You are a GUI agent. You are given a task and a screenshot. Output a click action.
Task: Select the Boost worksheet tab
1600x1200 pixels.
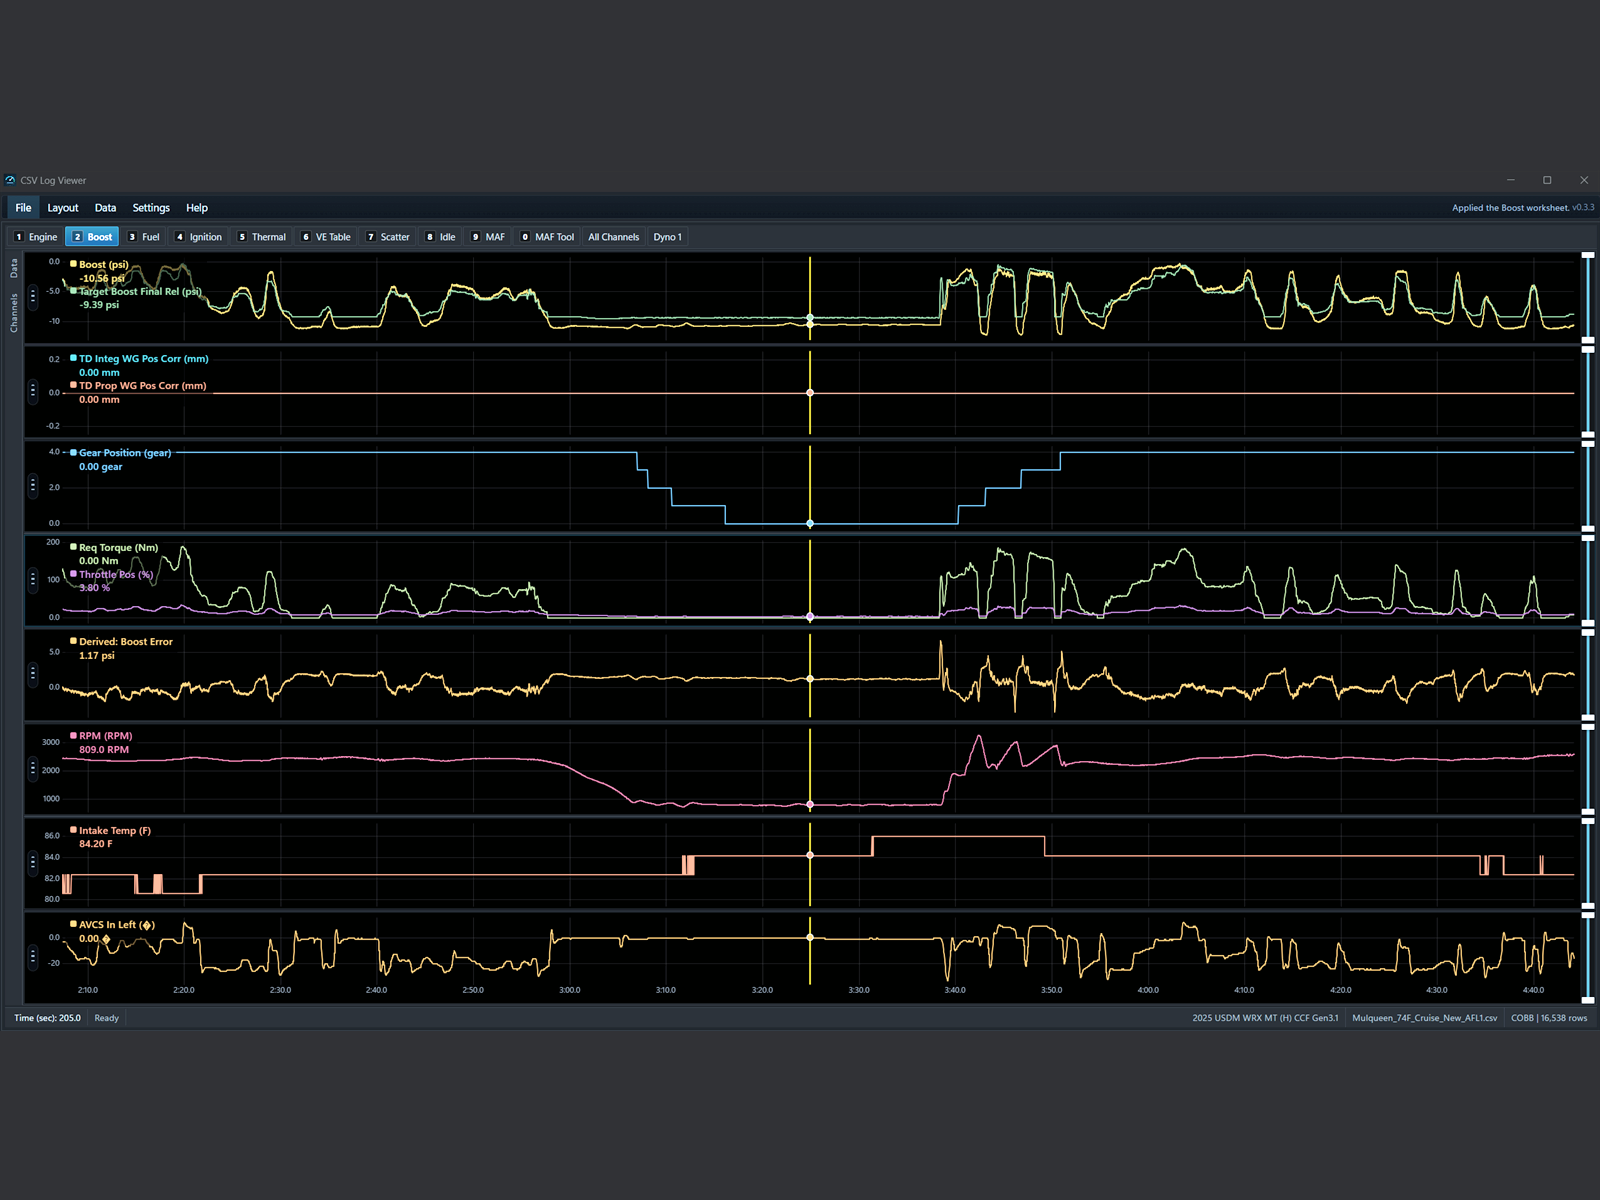point(92,237)
